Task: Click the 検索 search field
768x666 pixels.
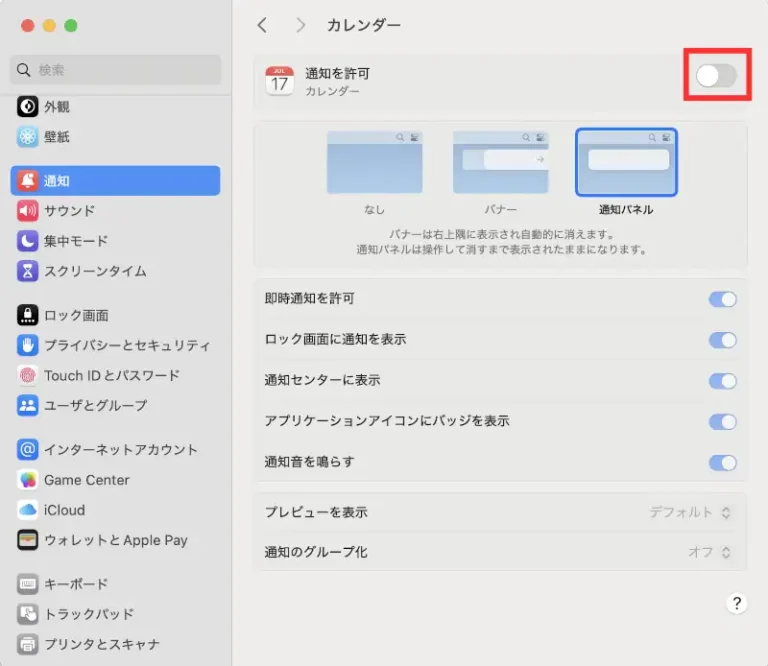Action: click(116, 70)
